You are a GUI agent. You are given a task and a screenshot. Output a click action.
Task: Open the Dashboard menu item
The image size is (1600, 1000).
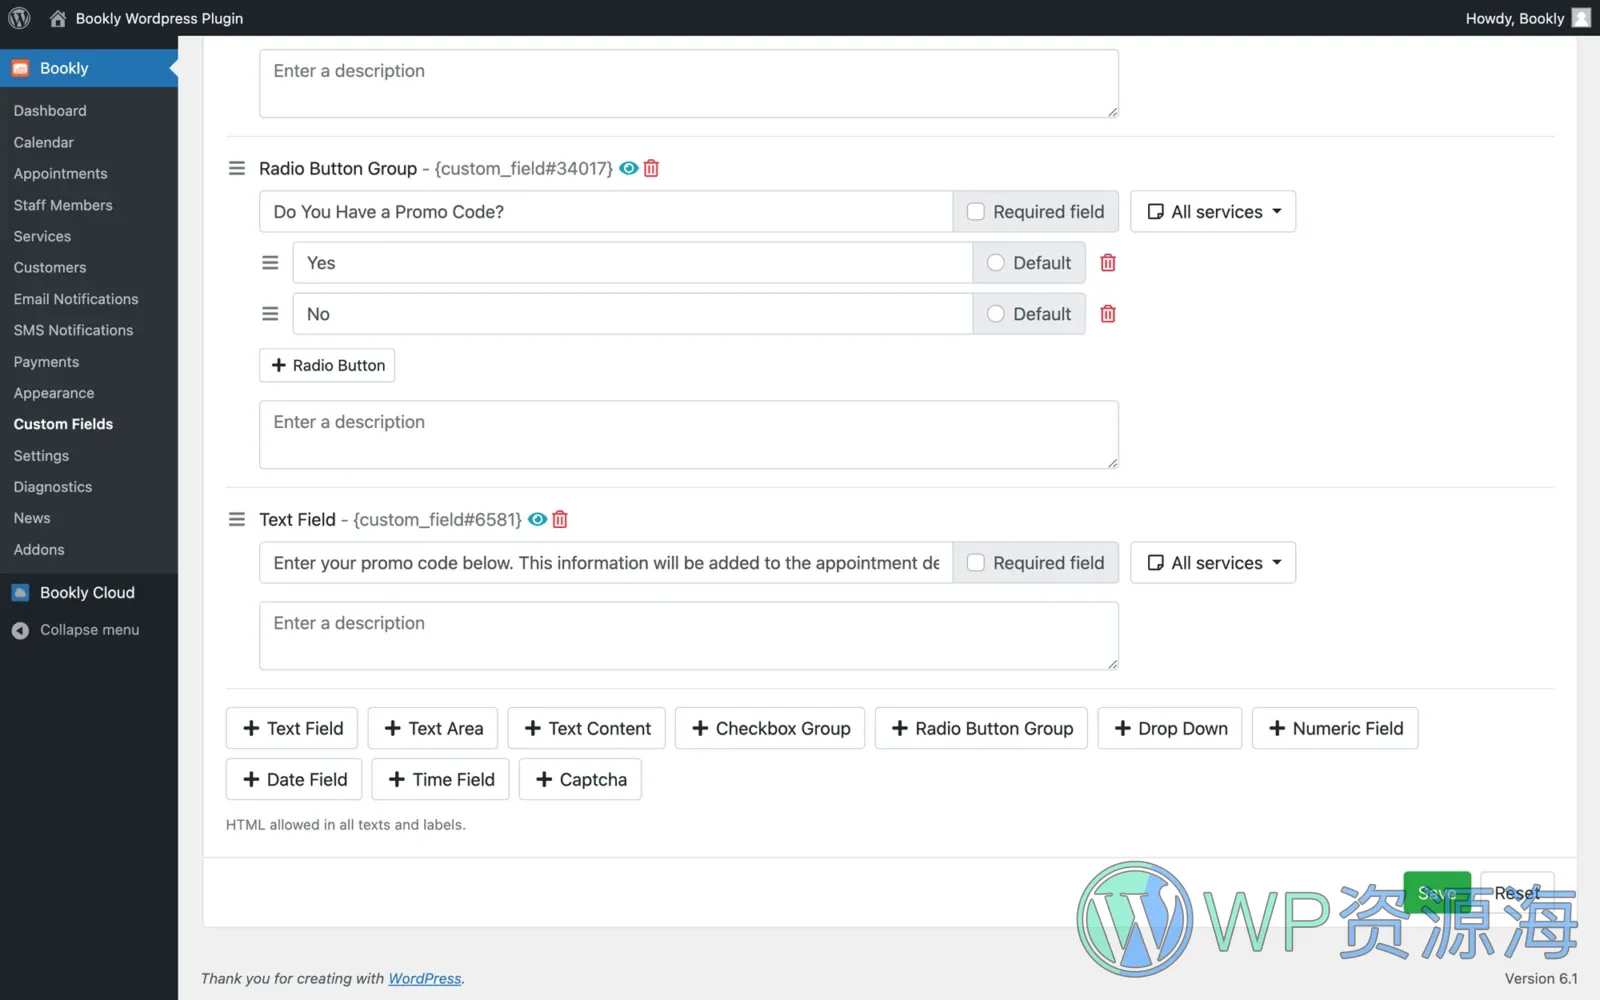coord(50,111)
